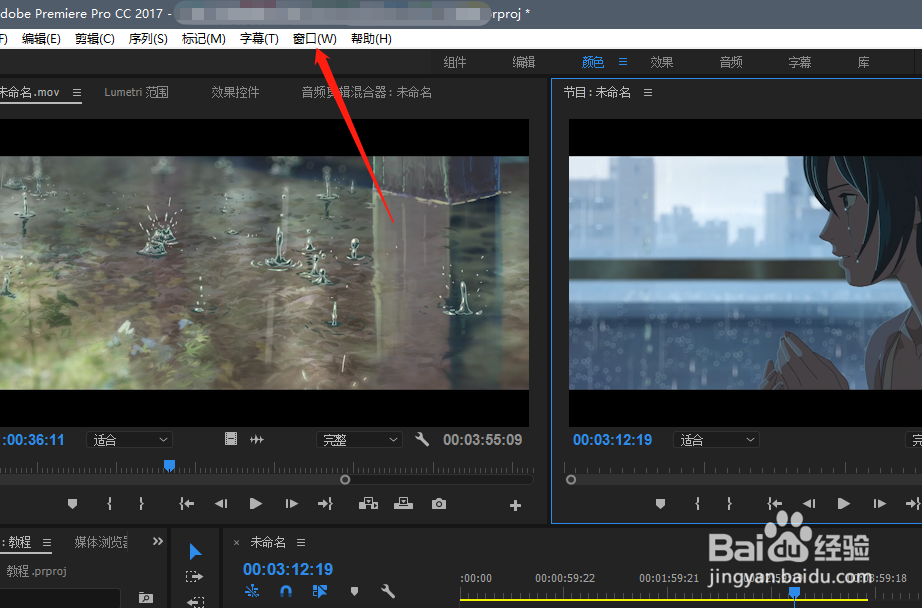
Task: Step forward one frame in Program monitor
Action: [879, 504]
